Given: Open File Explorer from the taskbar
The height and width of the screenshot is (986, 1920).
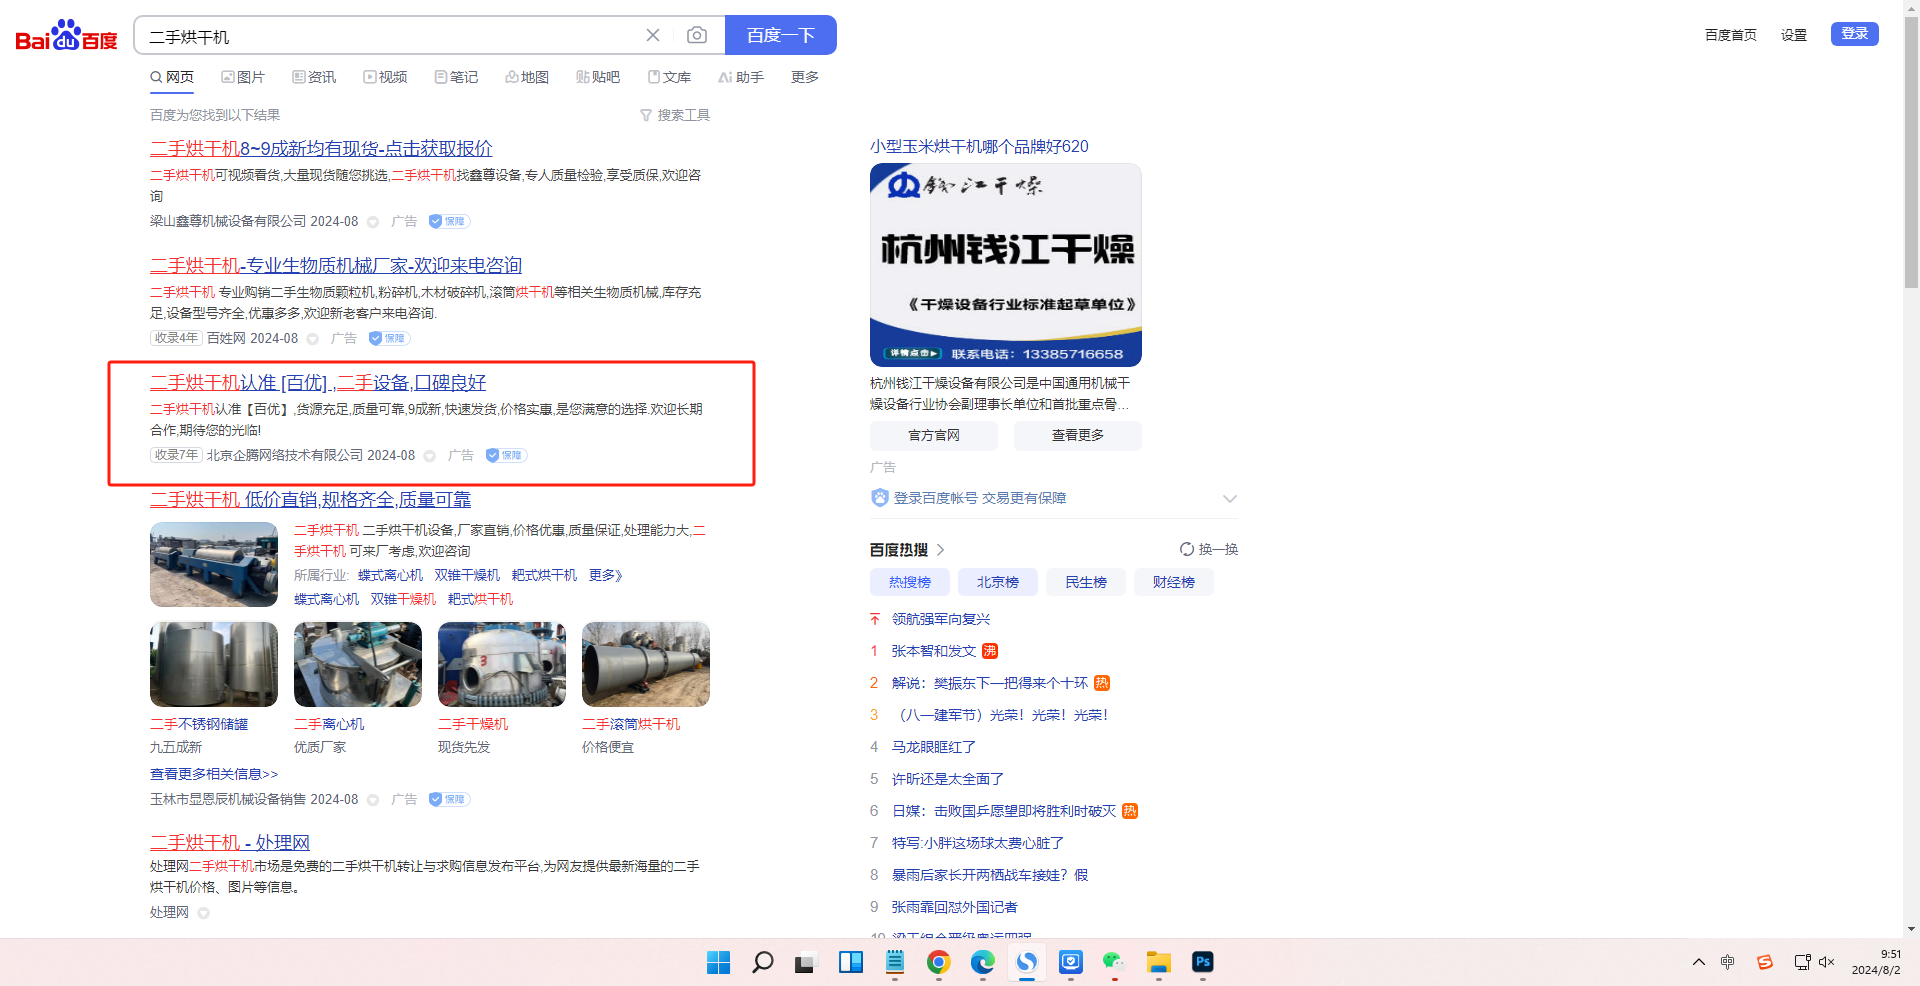Looking at the screenshot, I should [1159, 962].
